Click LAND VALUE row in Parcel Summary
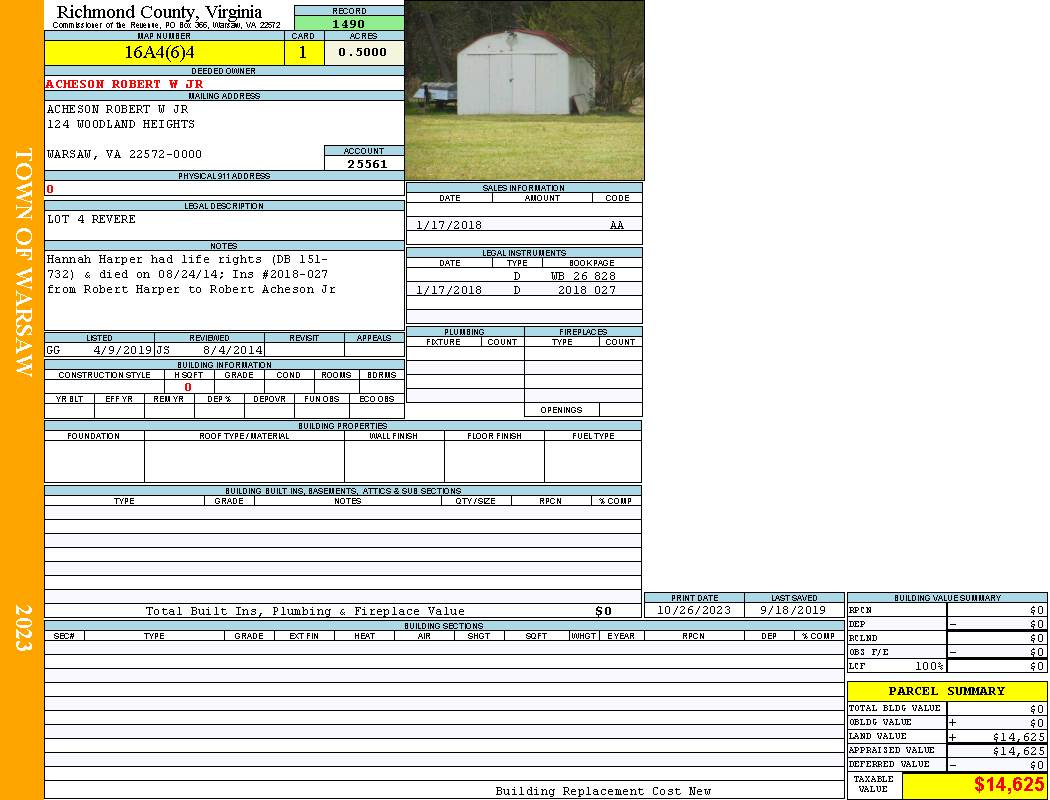Viewport: 1050px width, 800px height. coord(947,736)
